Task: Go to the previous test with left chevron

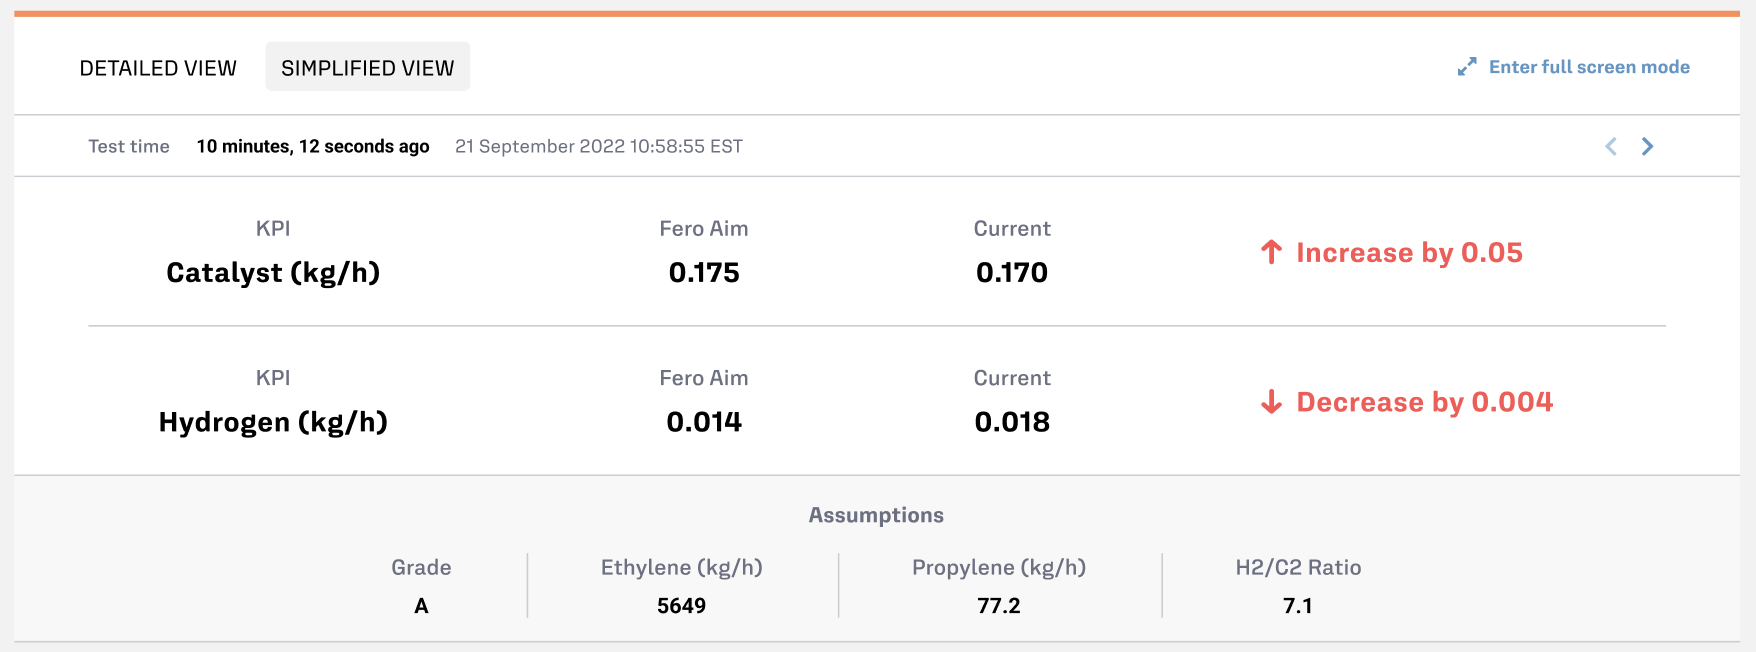Action: coord(1611,146)
